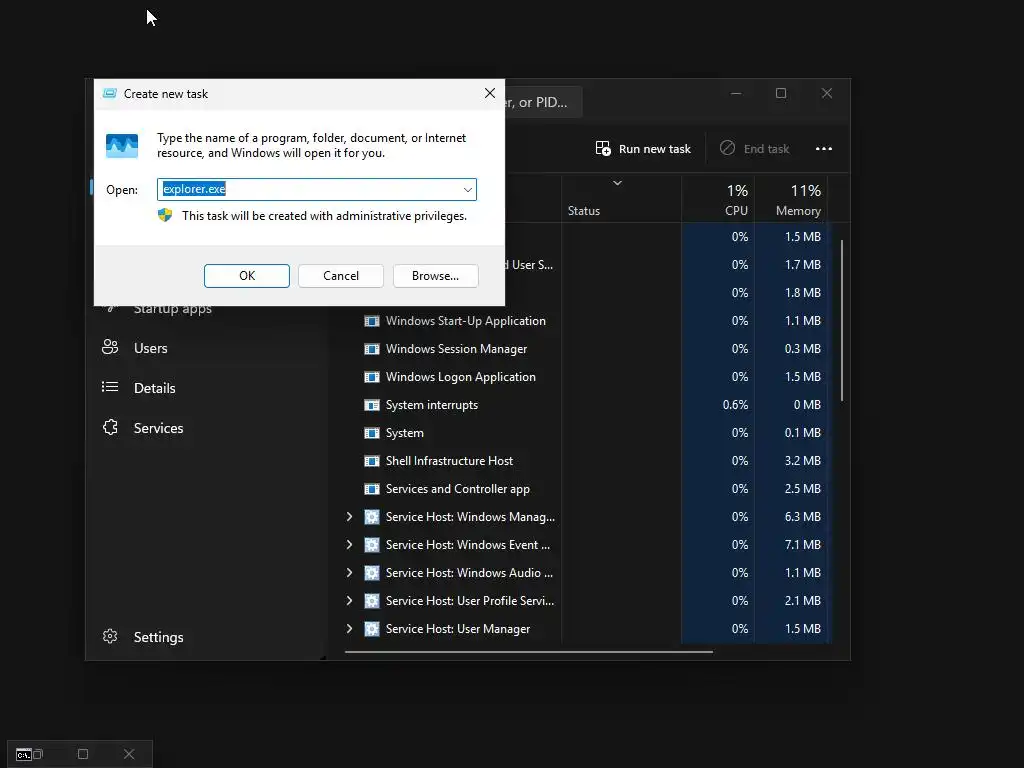
Task: Click Windows Start-Up Application icon
Action: pyautogui.click(x=372, y=321)
